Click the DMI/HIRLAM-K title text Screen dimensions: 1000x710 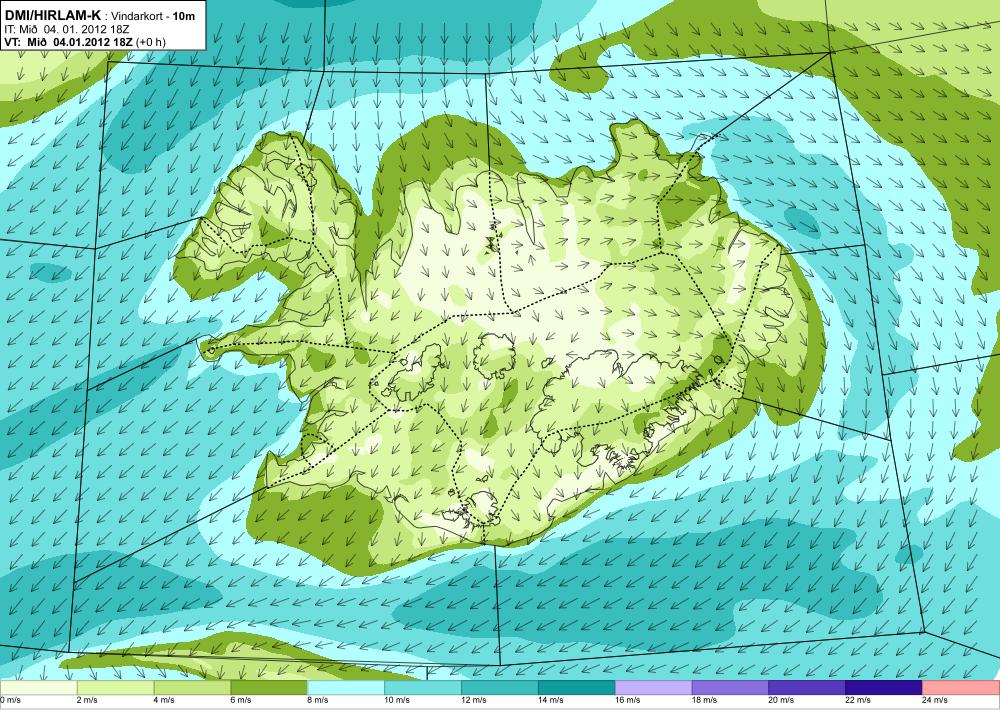52,15
